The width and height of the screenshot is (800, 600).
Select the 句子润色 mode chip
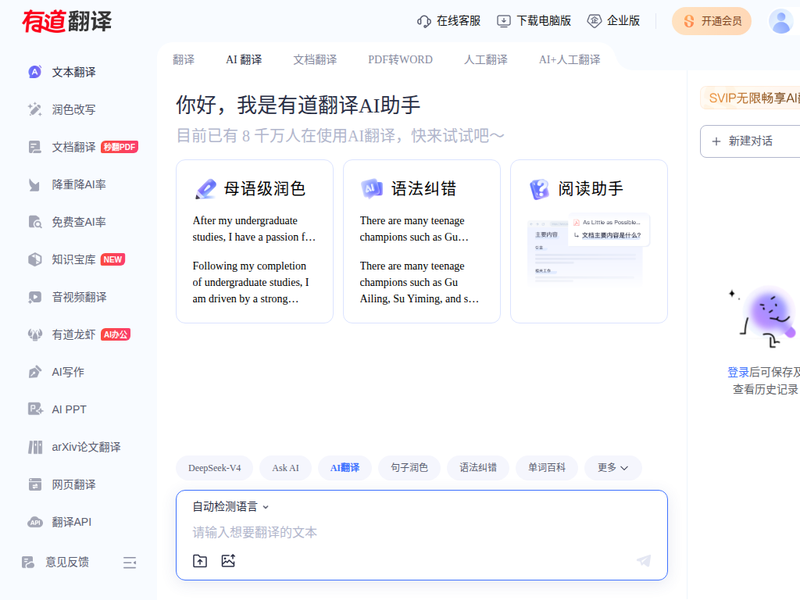coord(409,468)
